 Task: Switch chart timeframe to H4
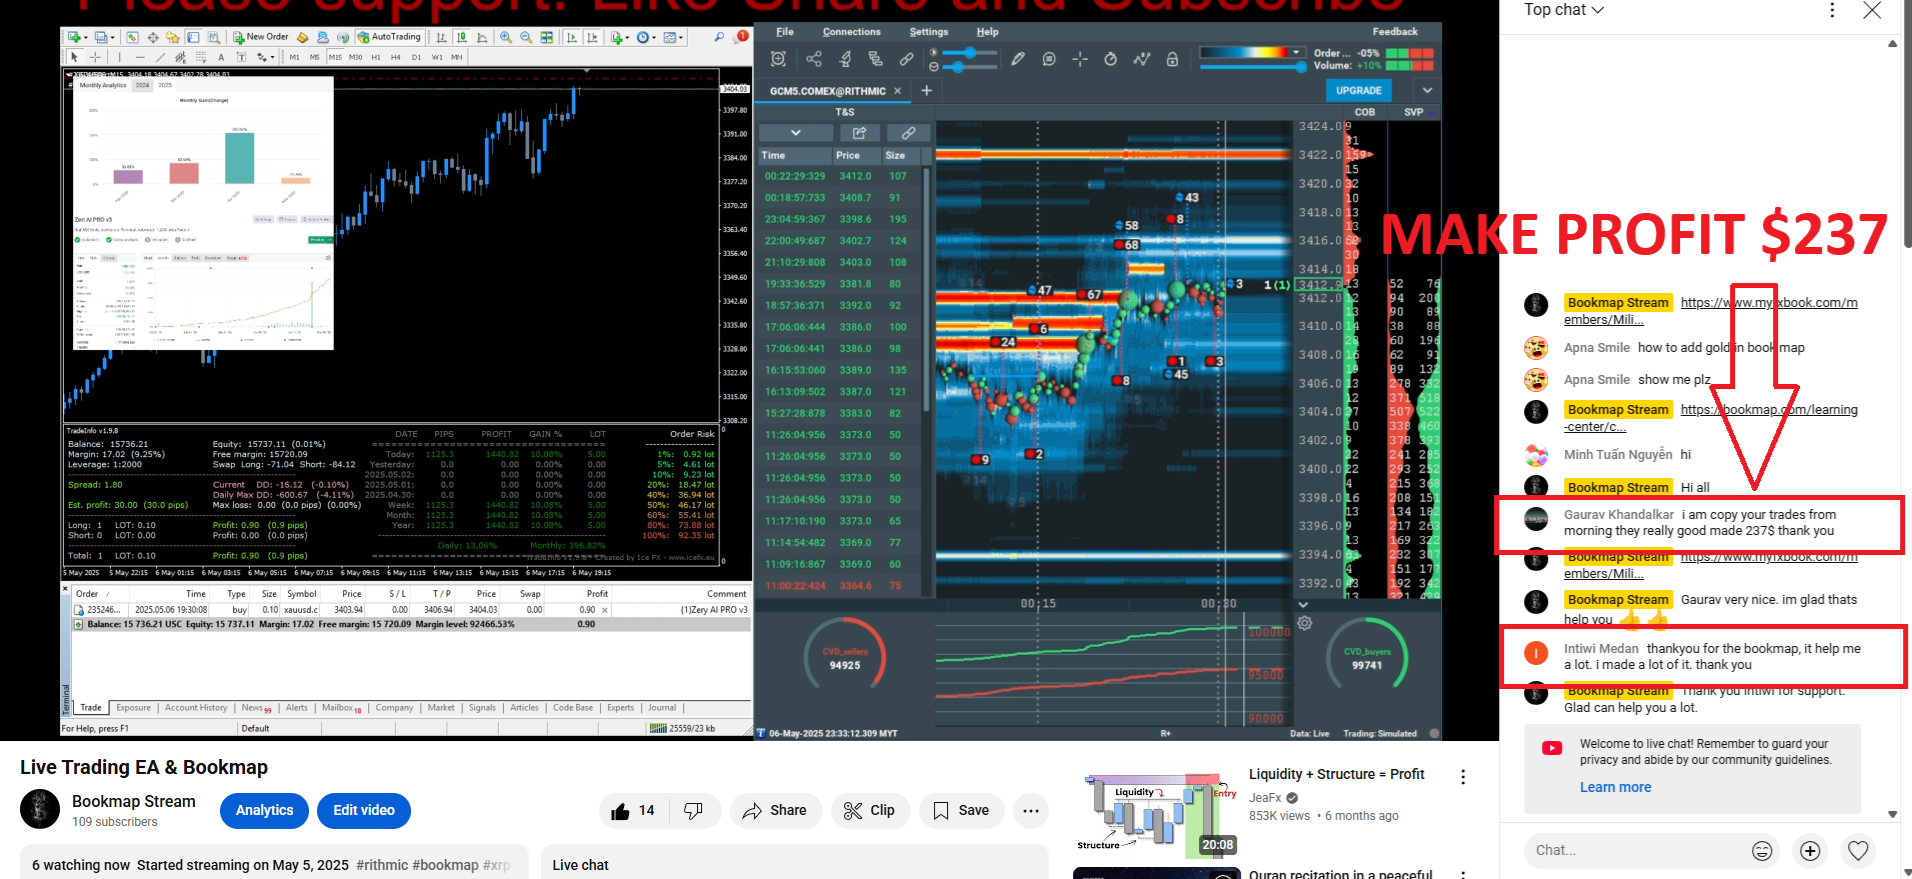396,57
